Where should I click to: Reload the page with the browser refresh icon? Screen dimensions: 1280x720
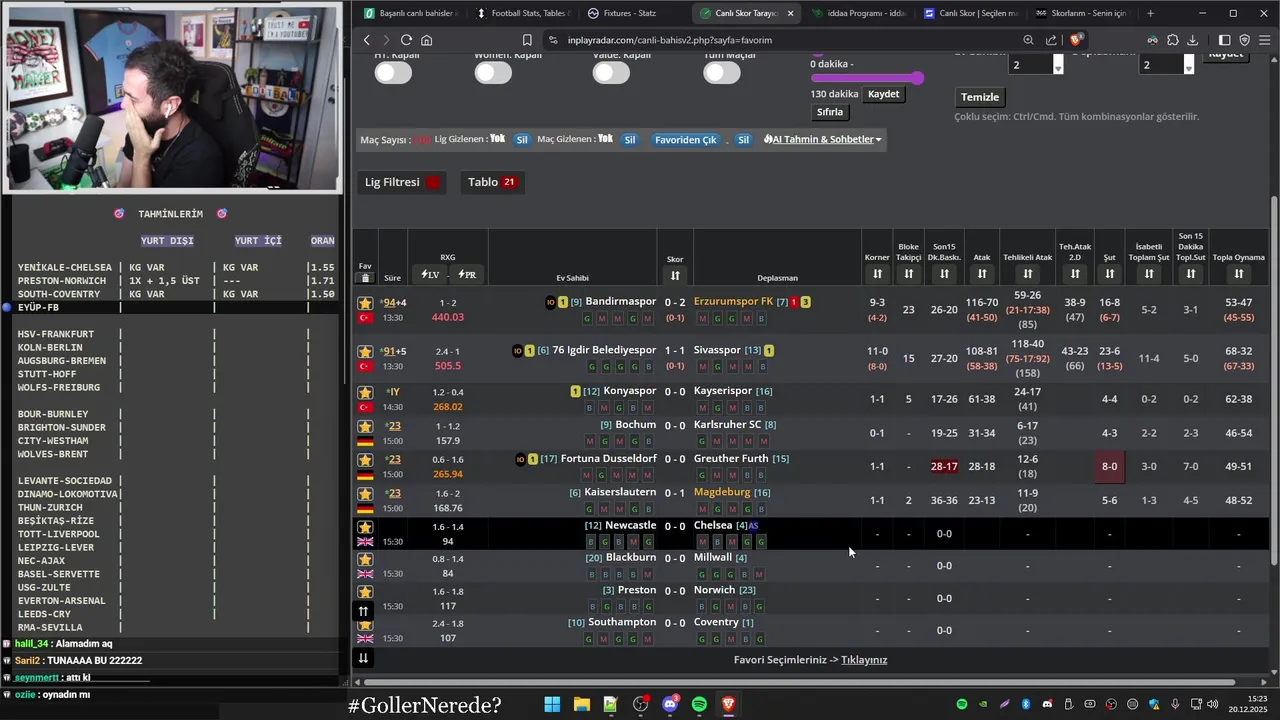click(406, 40)
